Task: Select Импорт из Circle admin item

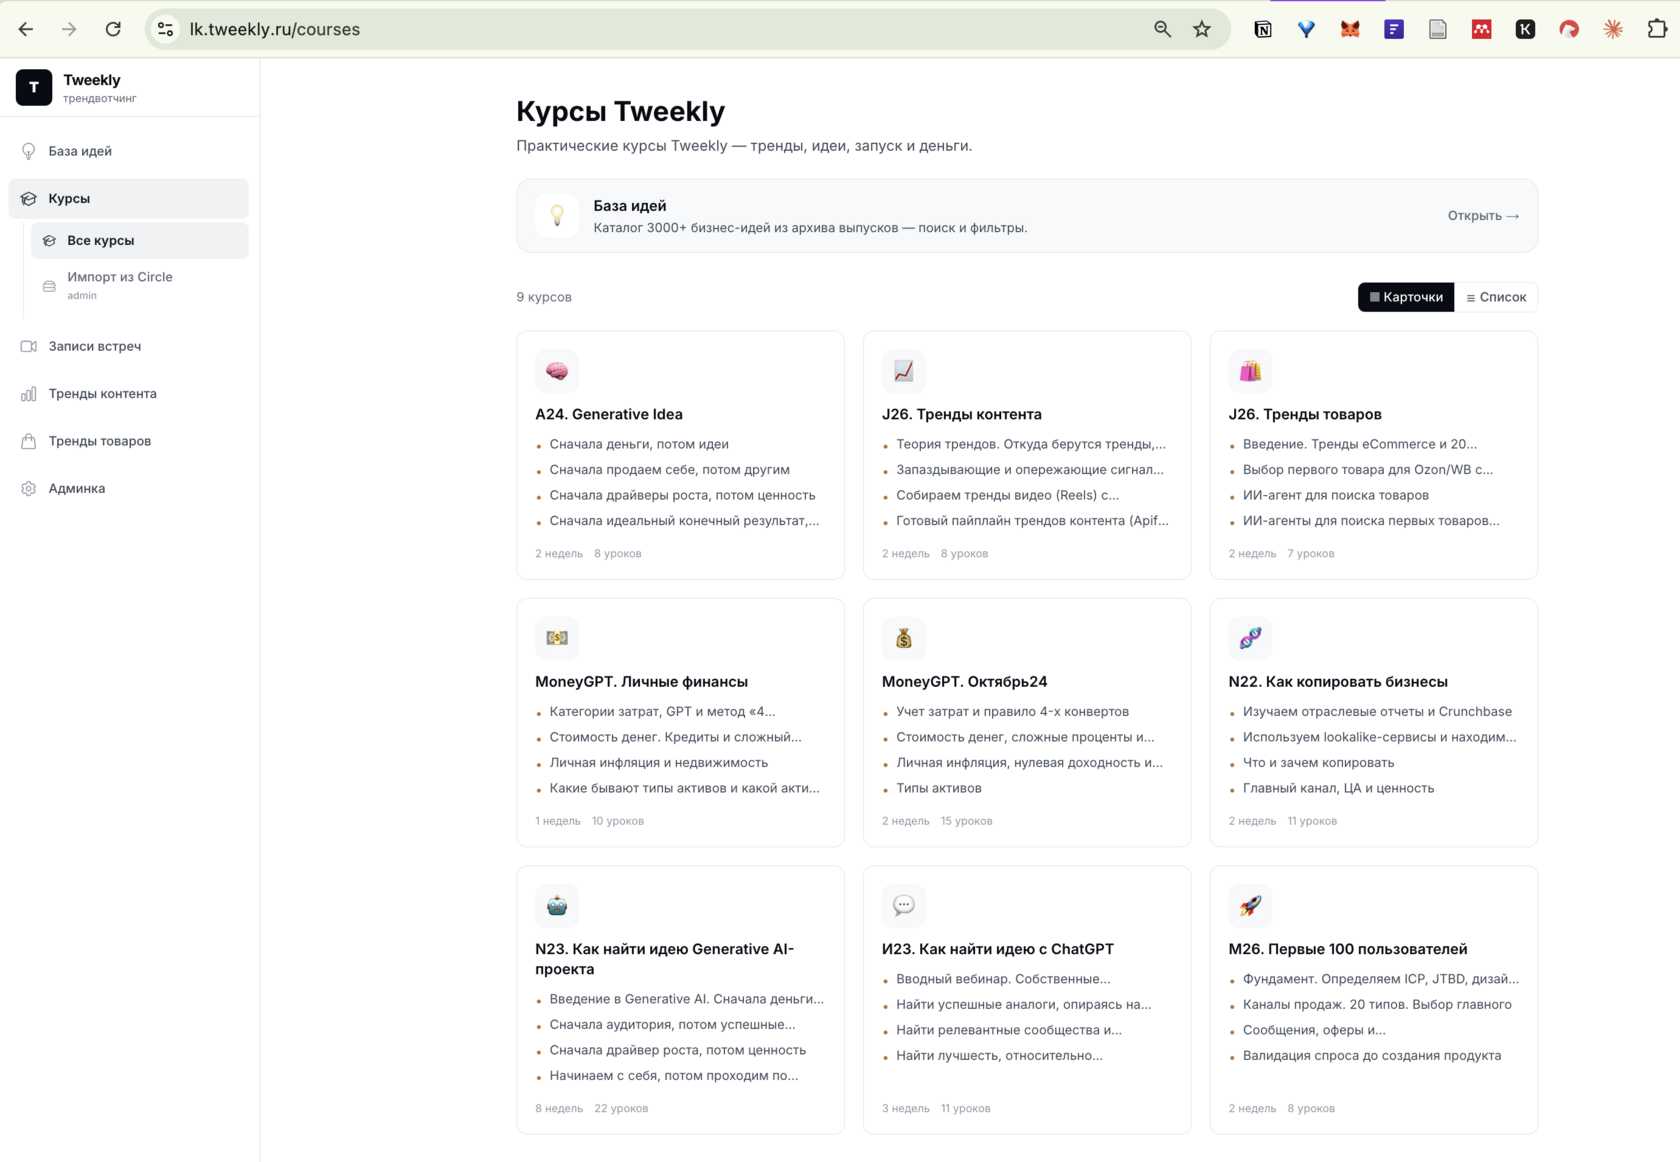Action: (139, 285)
